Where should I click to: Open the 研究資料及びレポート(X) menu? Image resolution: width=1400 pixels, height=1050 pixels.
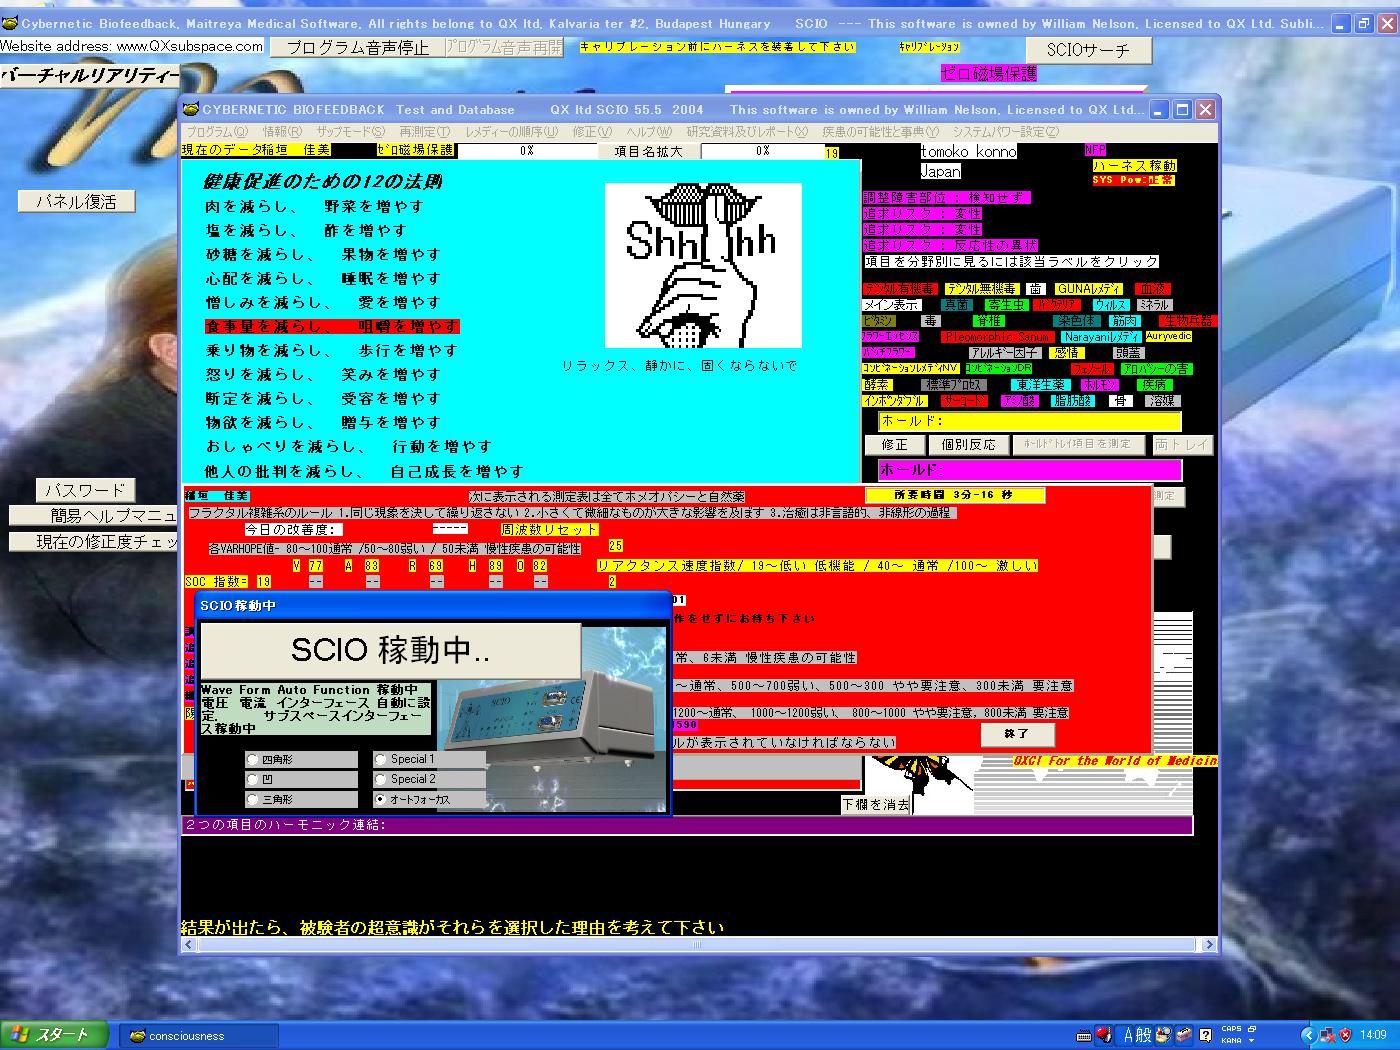(747, 132)
